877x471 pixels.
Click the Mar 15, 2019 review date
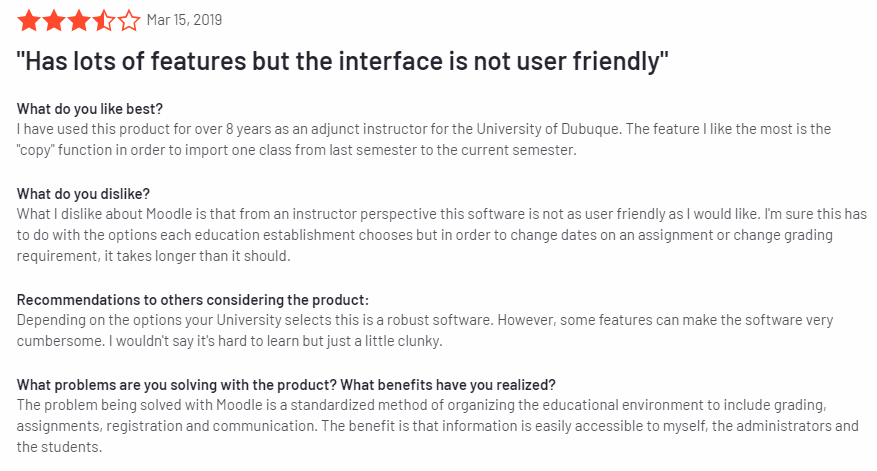[184, 20]
